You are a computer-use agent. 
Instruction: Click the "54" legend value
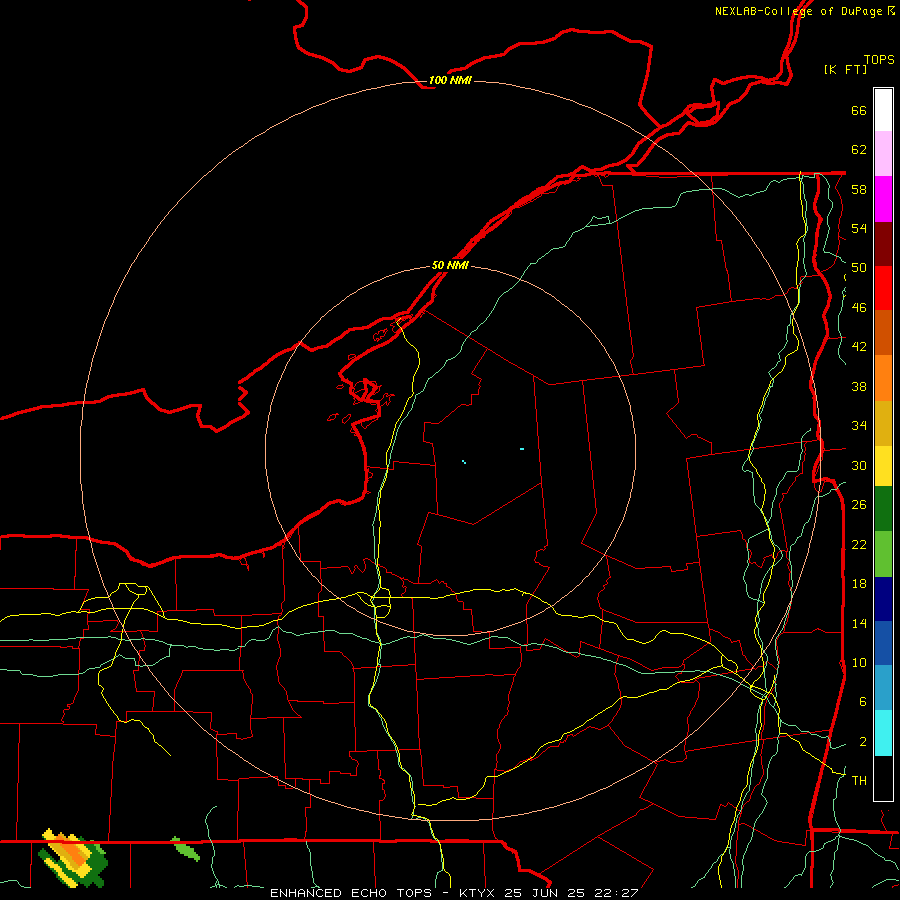(x=859, y=228)
